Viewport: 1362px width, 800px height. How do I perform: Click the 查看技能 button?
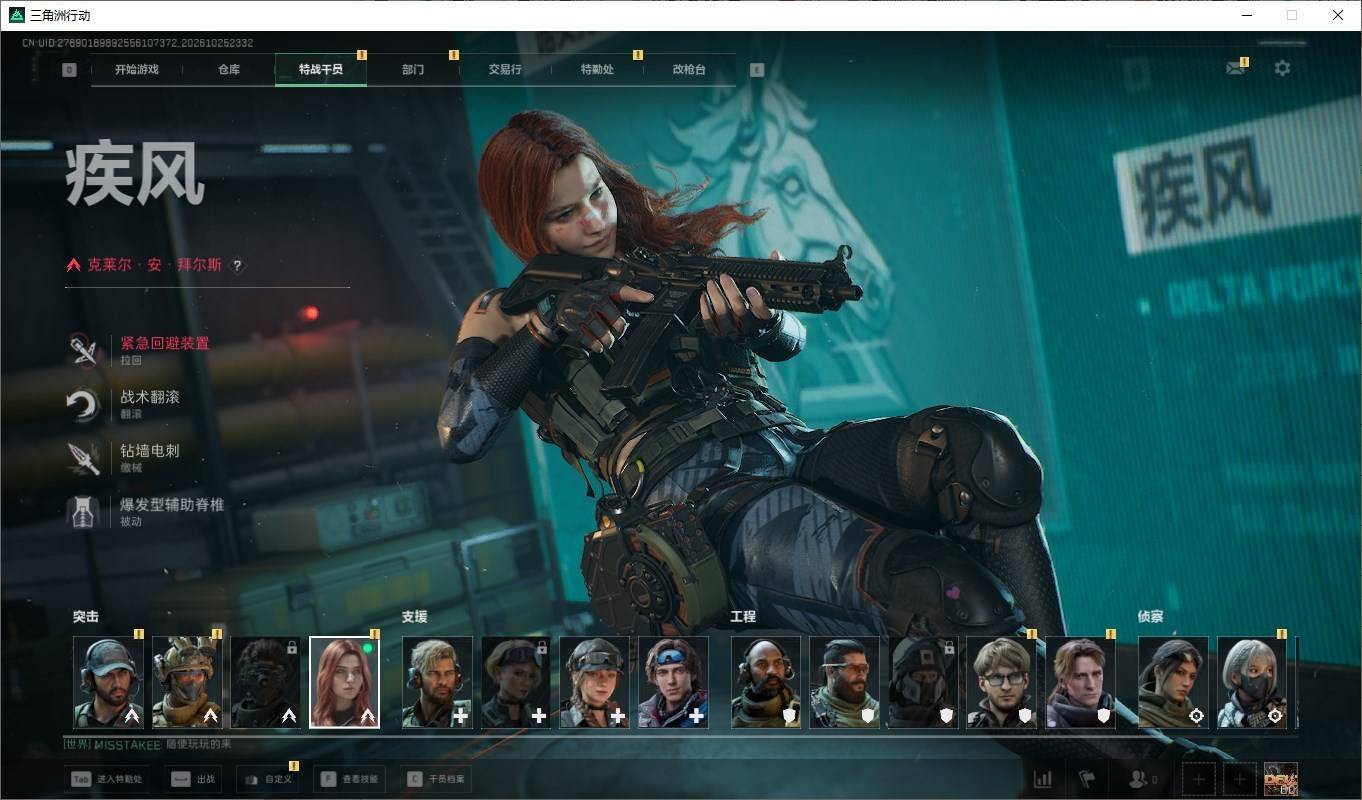click(350, 779)
